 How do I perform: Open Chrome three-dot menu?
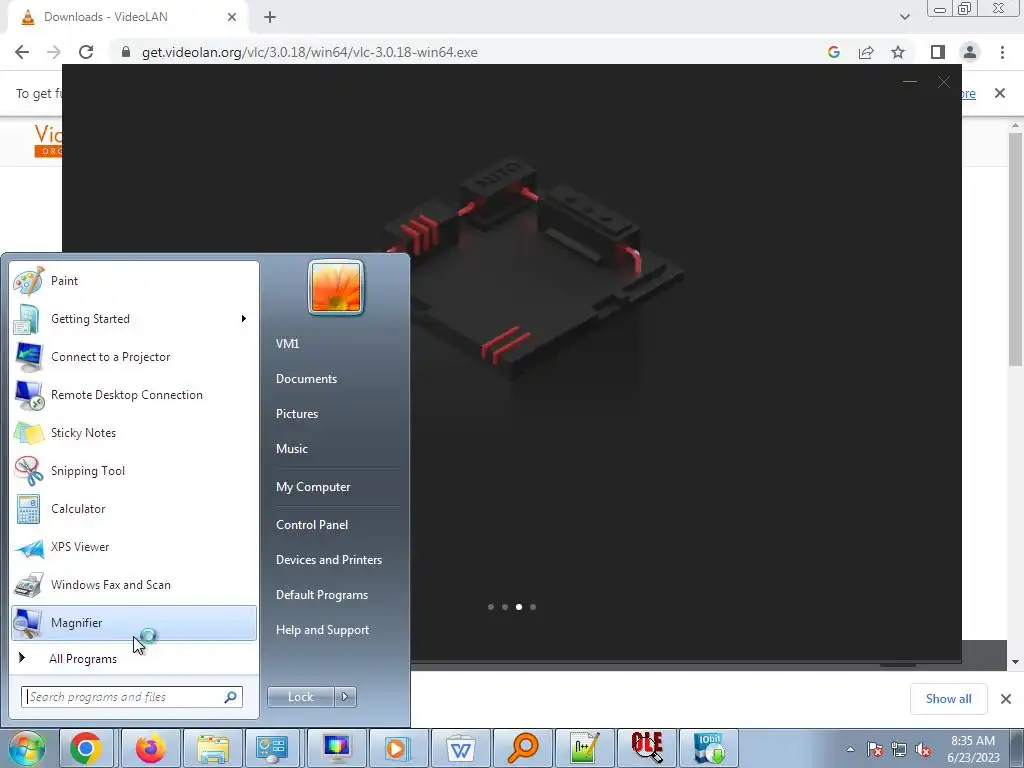[1002, 52]
